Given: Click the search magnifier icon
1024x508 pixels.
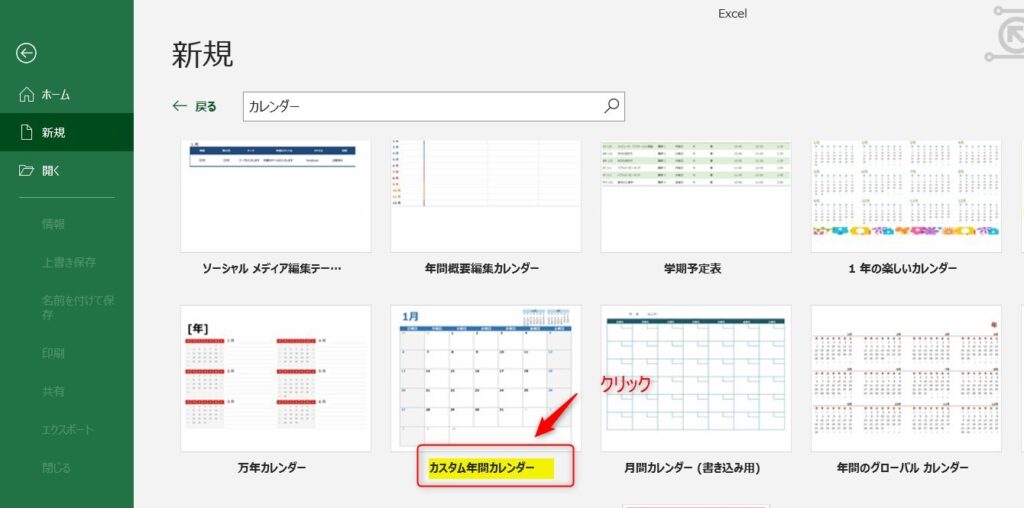Looking at the screenshot, I should (612, 106).
